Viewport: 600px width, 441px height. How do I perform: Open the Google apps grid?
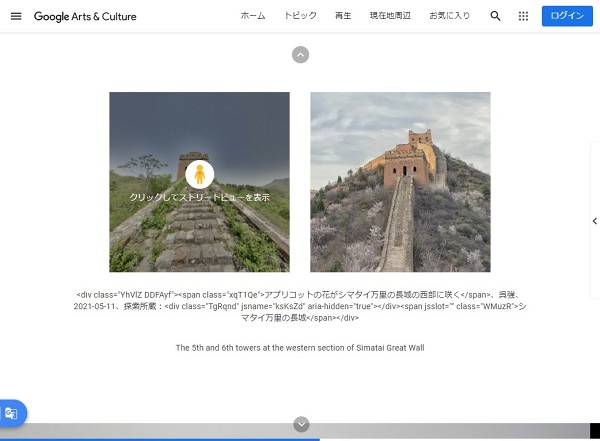[x=524, y=17]
